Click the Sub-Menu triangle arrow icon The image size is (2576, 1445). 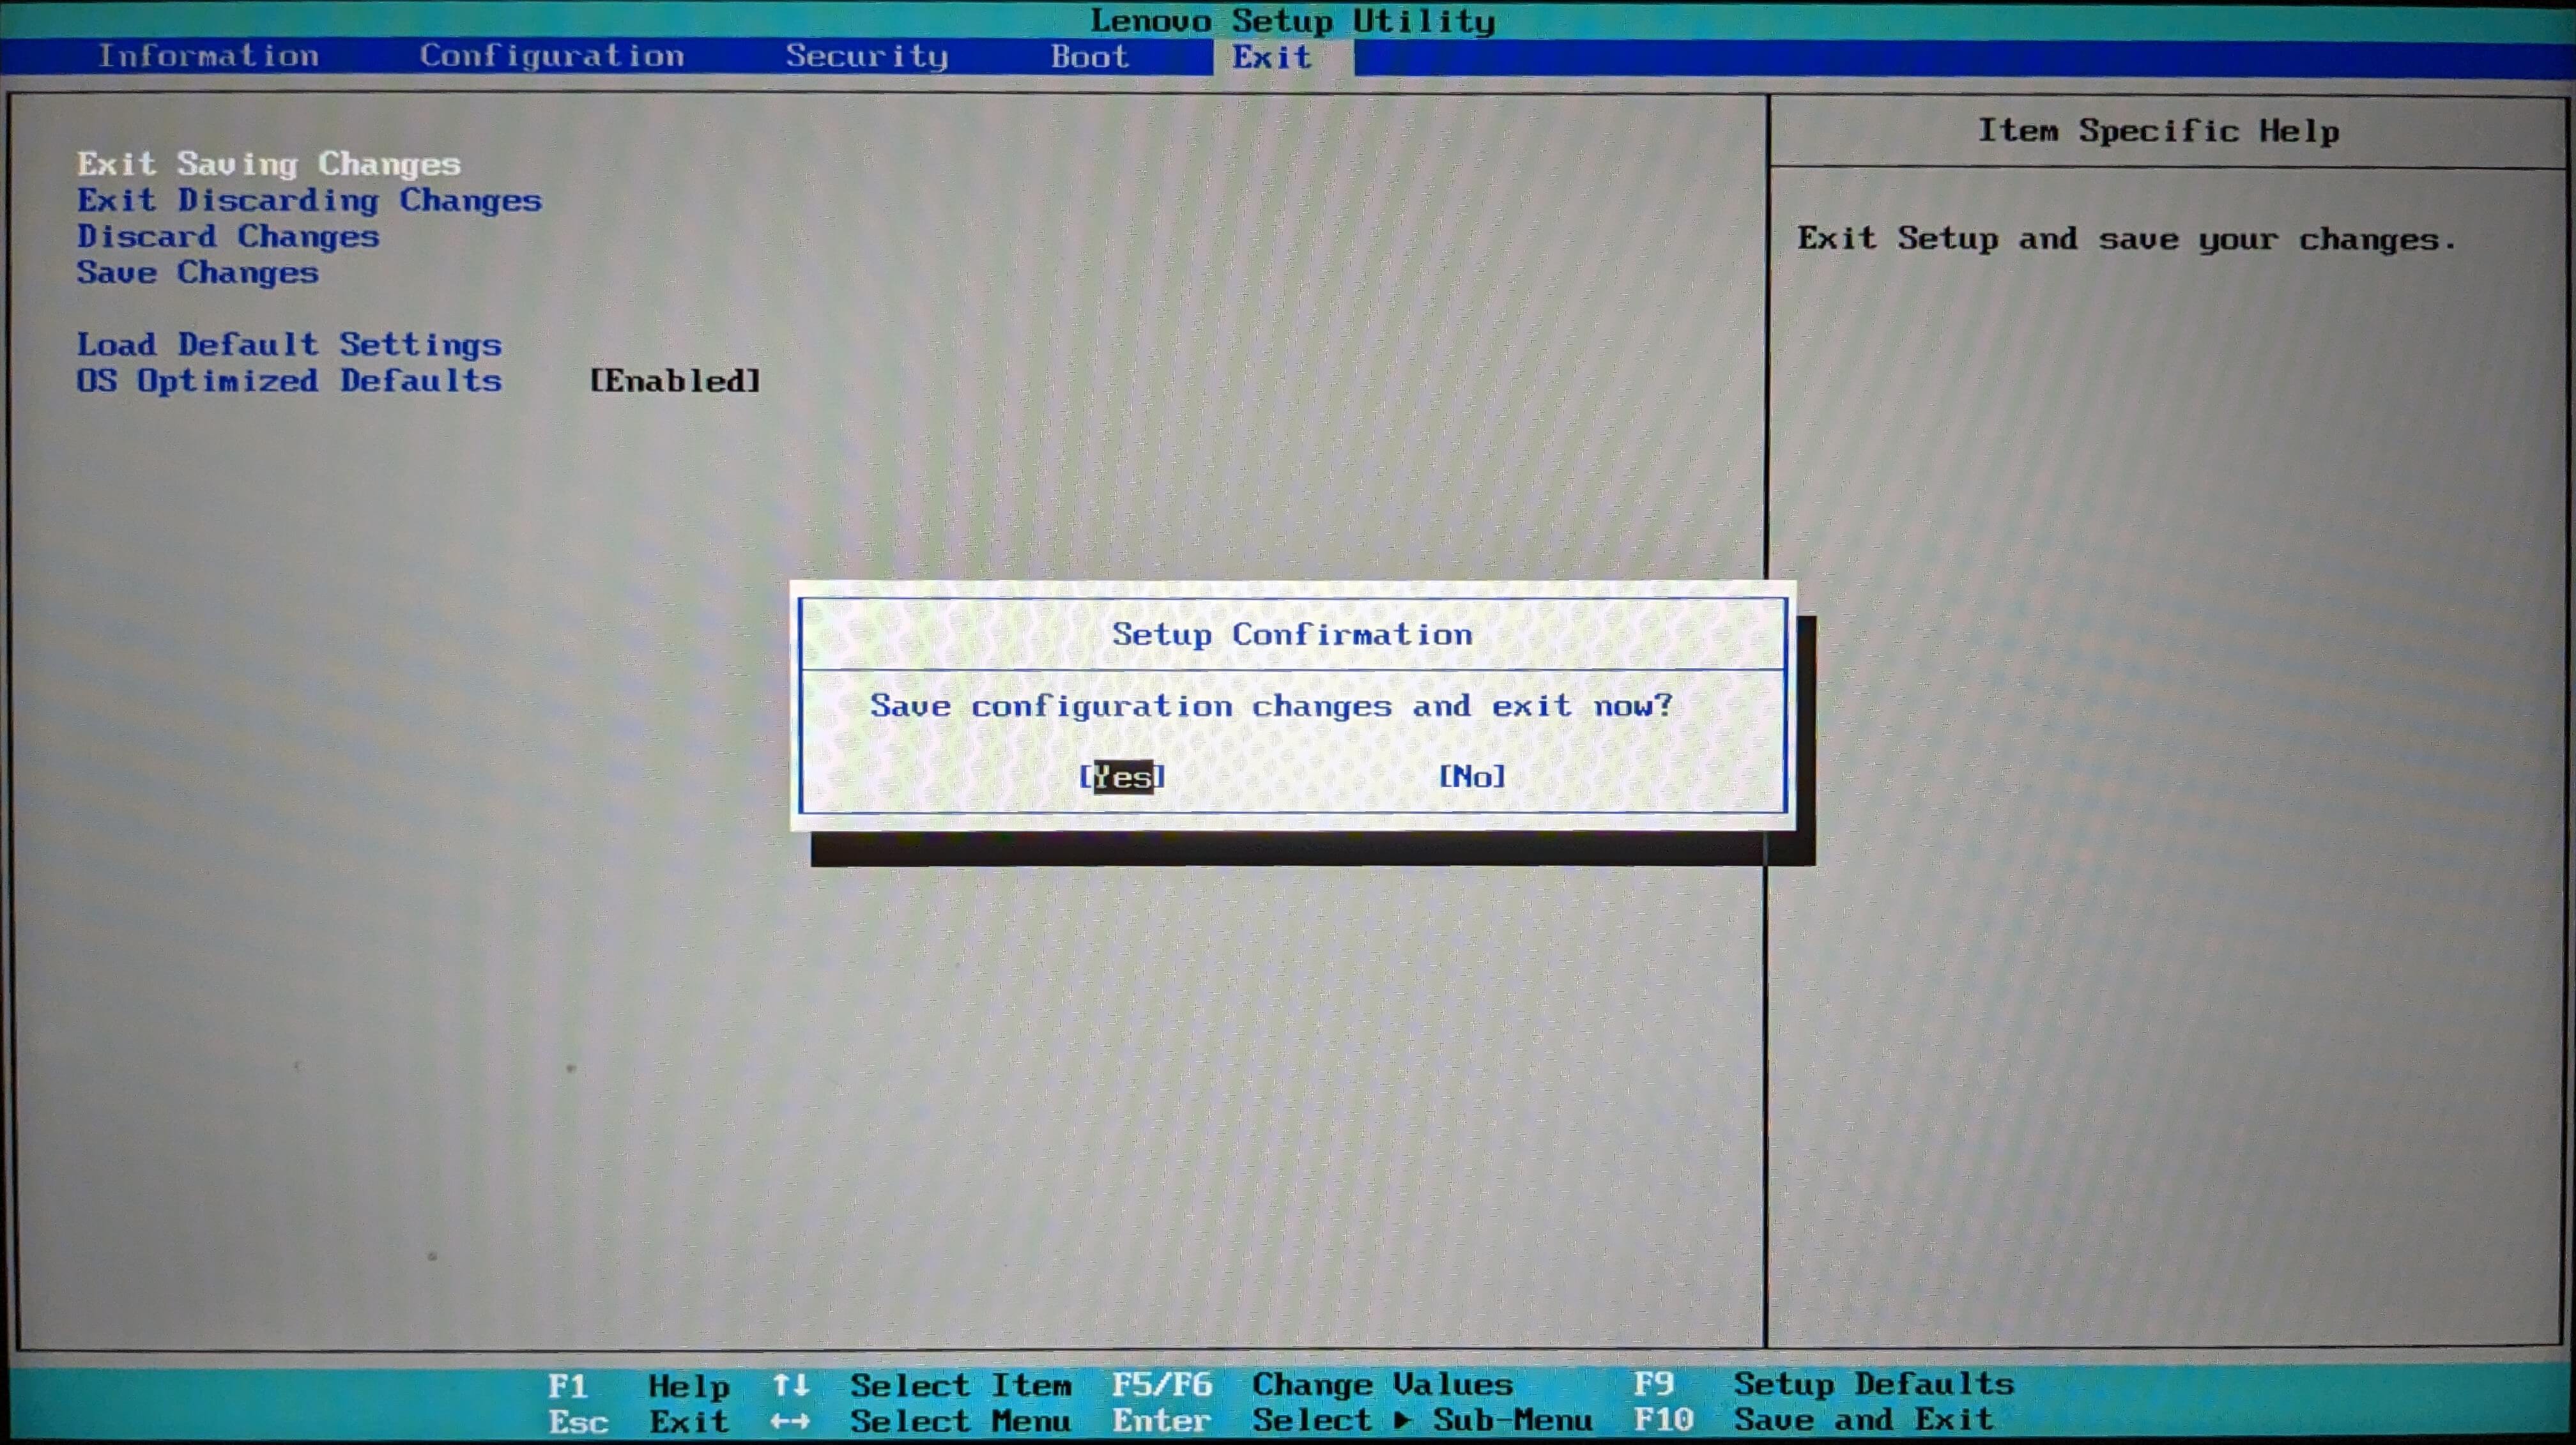pyautogui.click(x=1402, y=1420)
